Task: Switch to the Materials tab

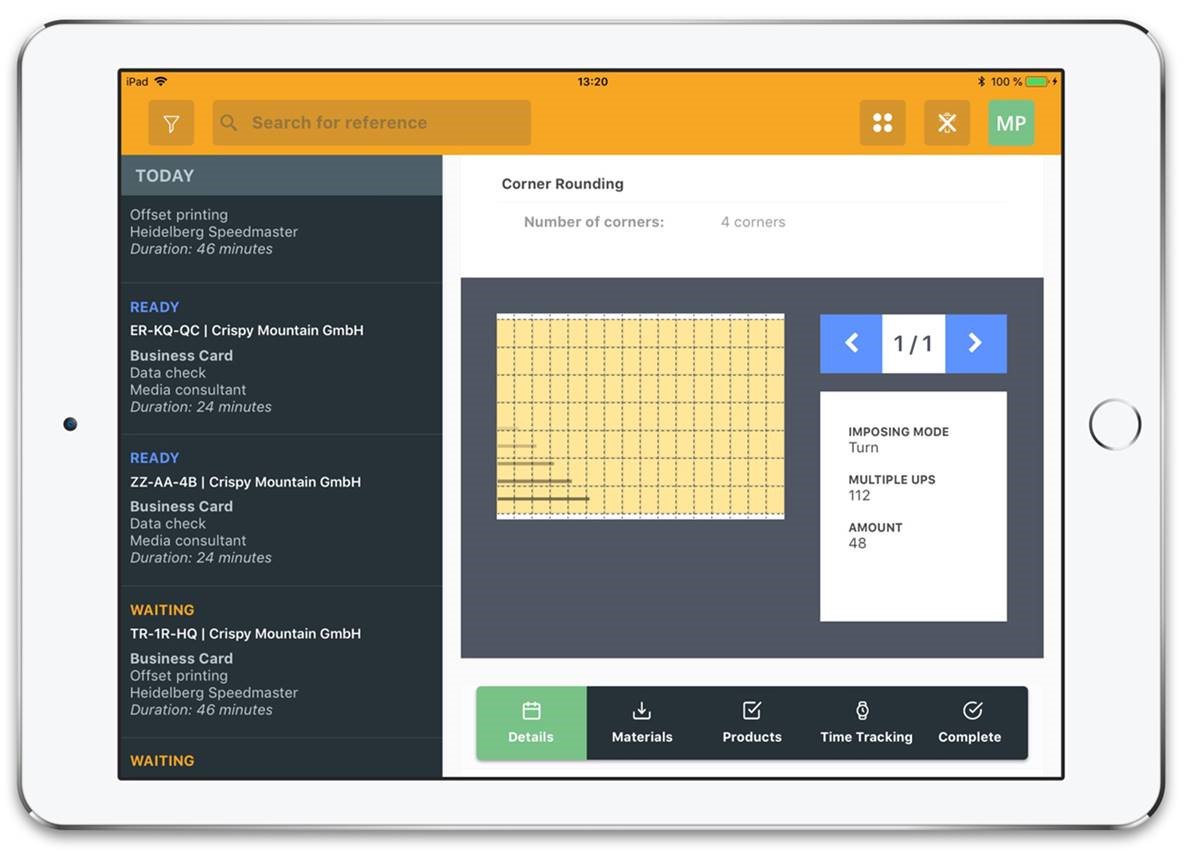Action: pos(642,723)
